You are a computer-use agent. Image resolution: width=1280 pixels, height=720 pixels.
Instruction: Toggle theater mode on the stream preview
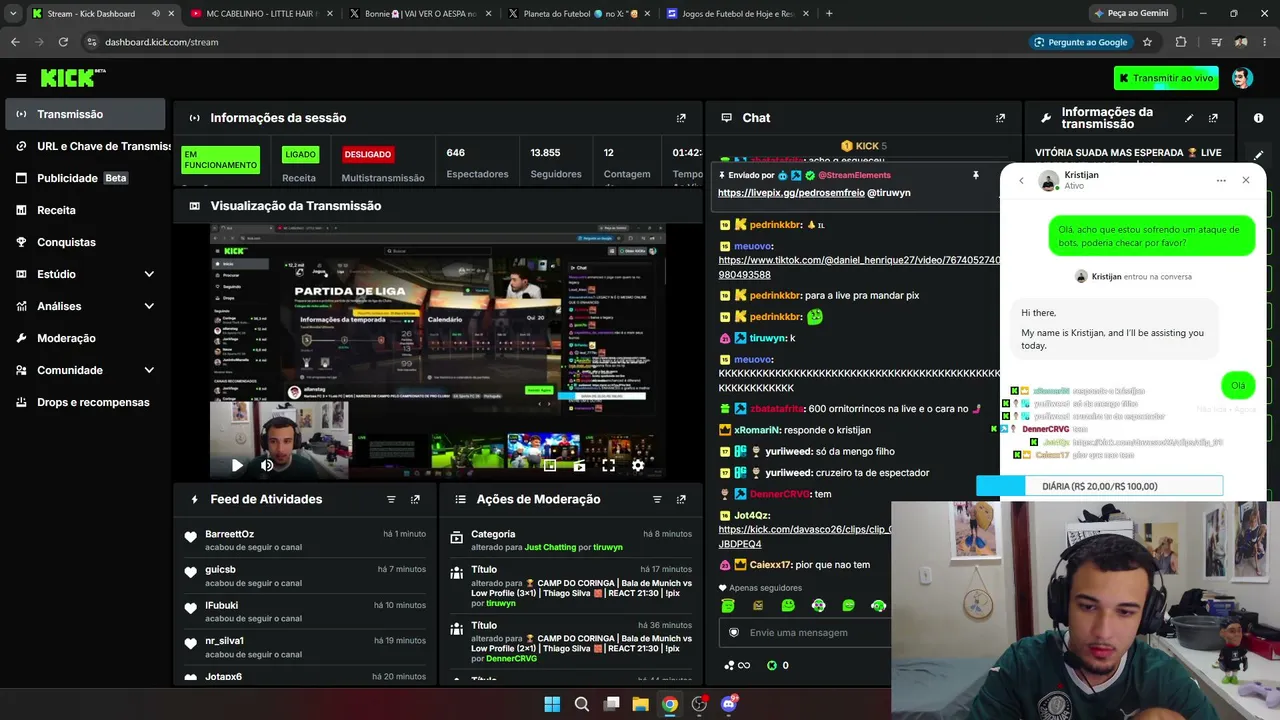579,465
